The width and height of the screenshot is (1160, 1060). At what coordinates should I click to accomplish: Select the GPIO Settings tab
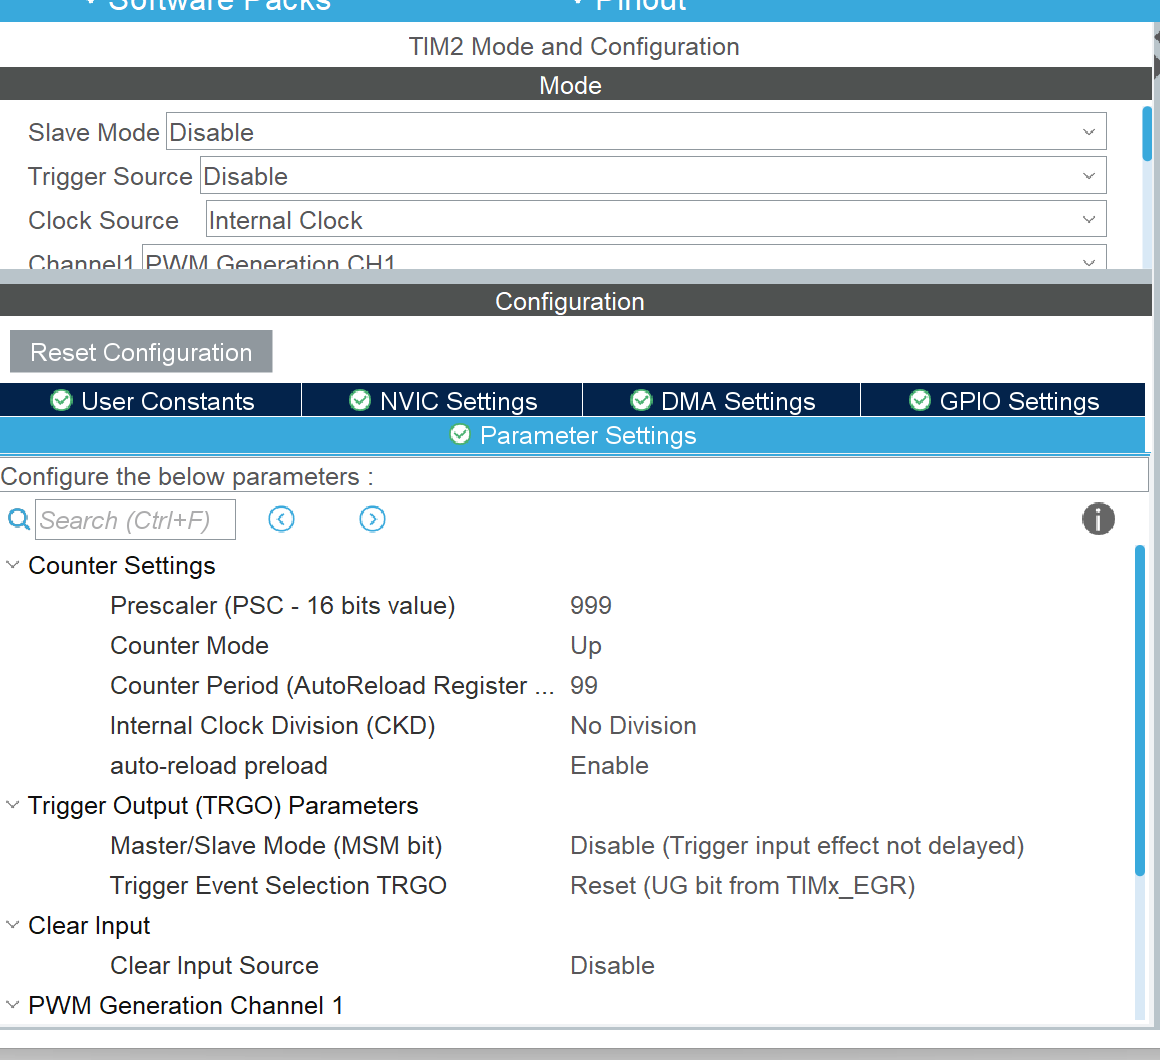[x=1004, y=401]
